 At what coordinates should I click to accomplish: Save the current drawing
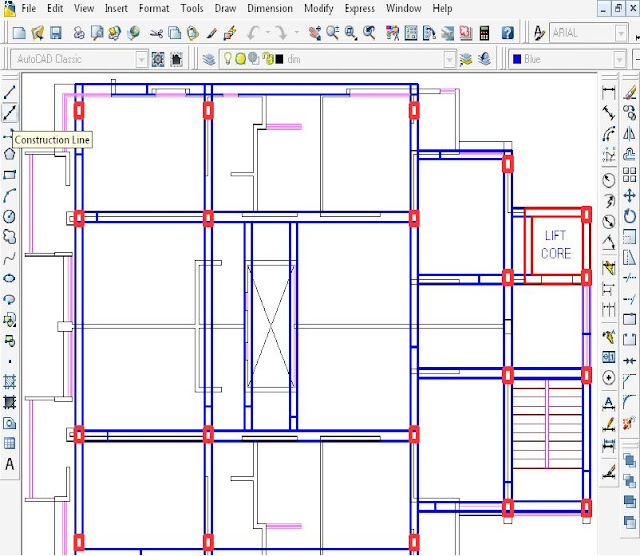[56, 33]
